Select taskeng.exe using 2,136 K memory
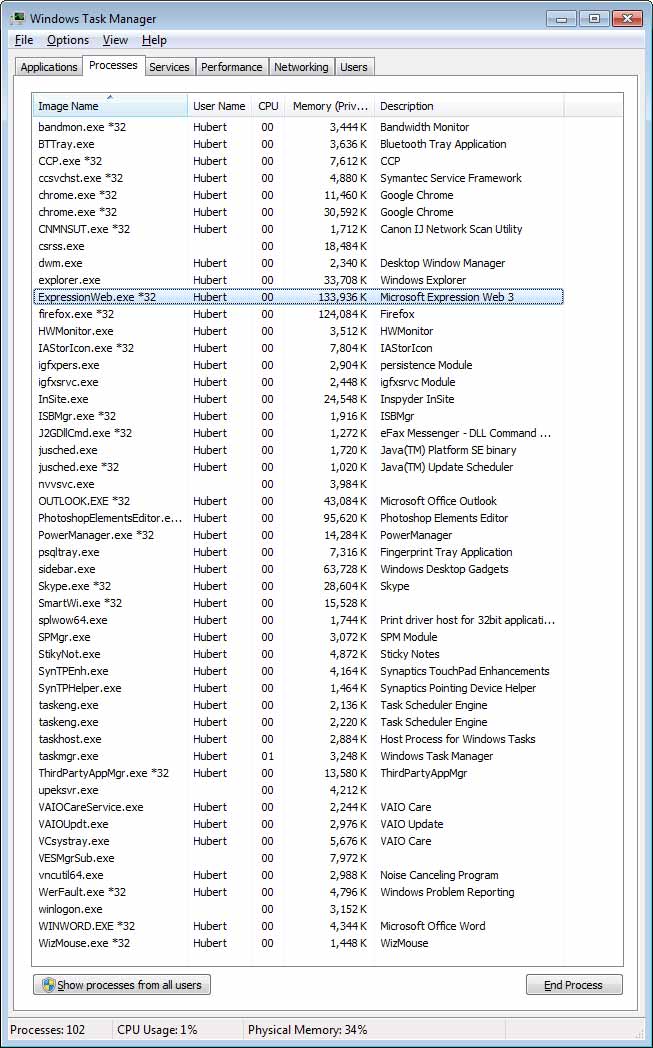The width and height of the screenshot is (653, 1048). point(298,705)
